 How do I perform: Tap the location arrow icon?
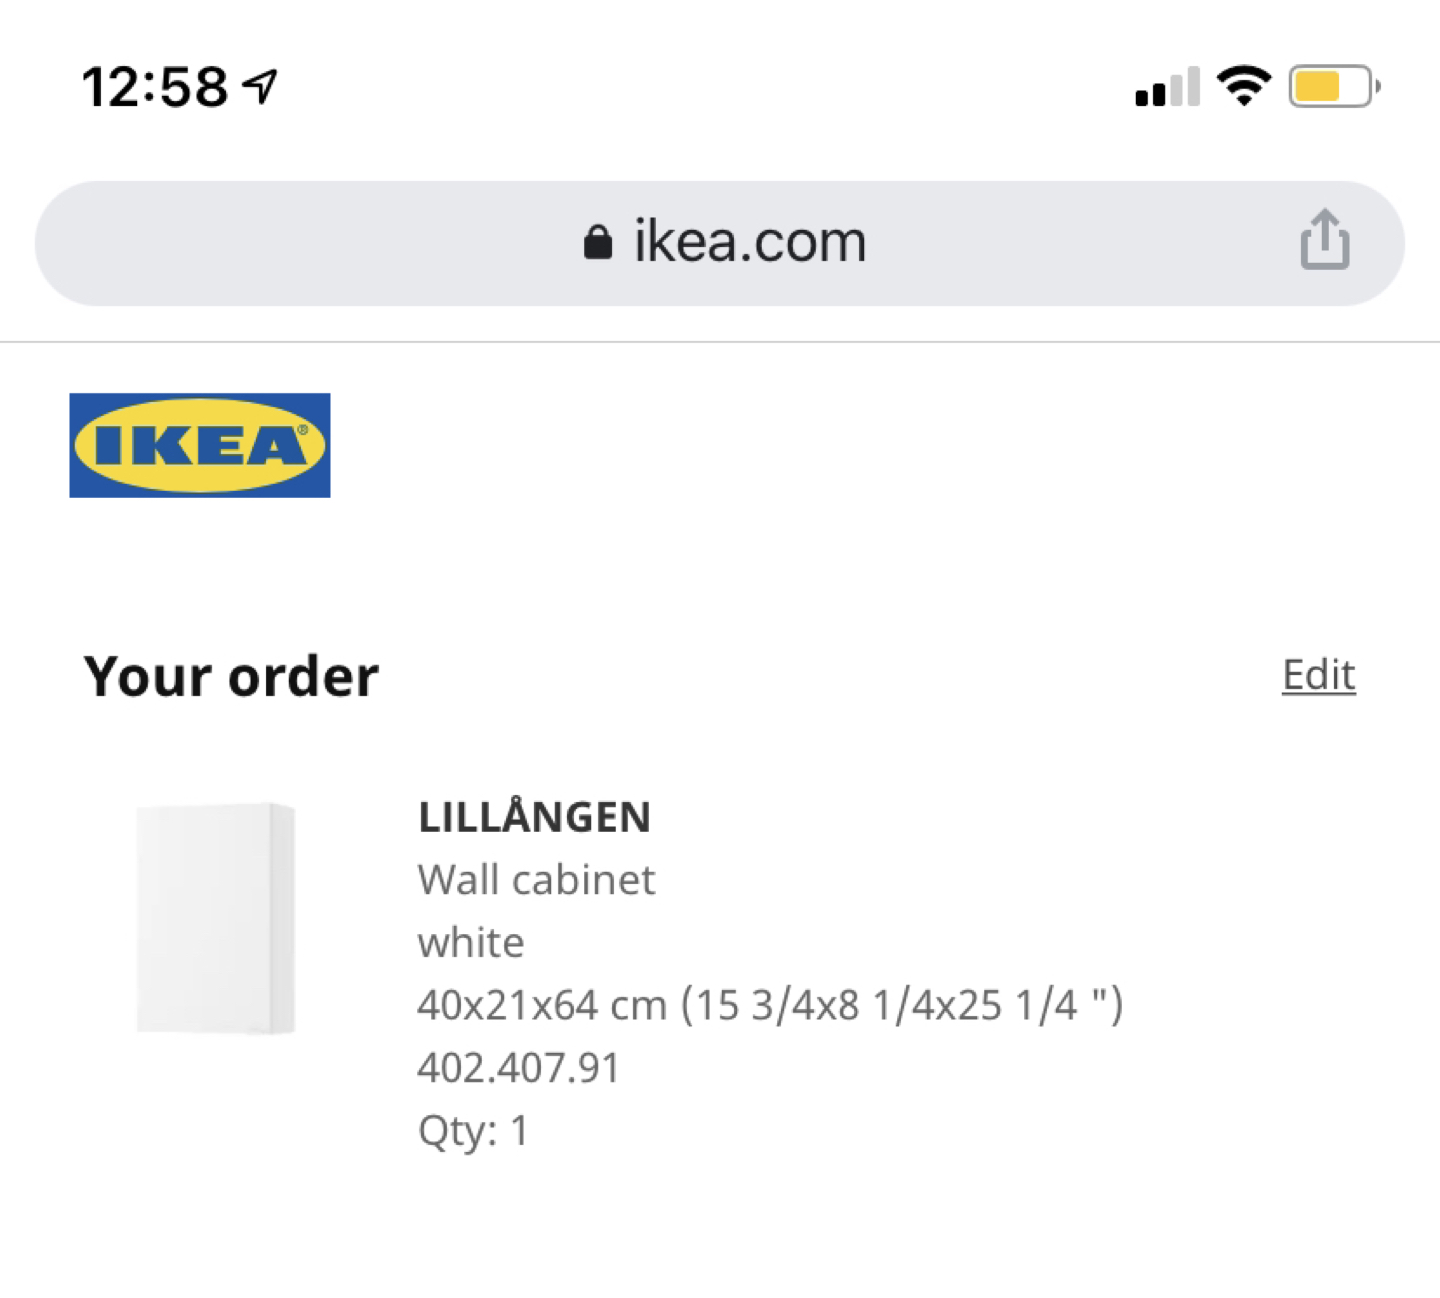pos(260,87)
